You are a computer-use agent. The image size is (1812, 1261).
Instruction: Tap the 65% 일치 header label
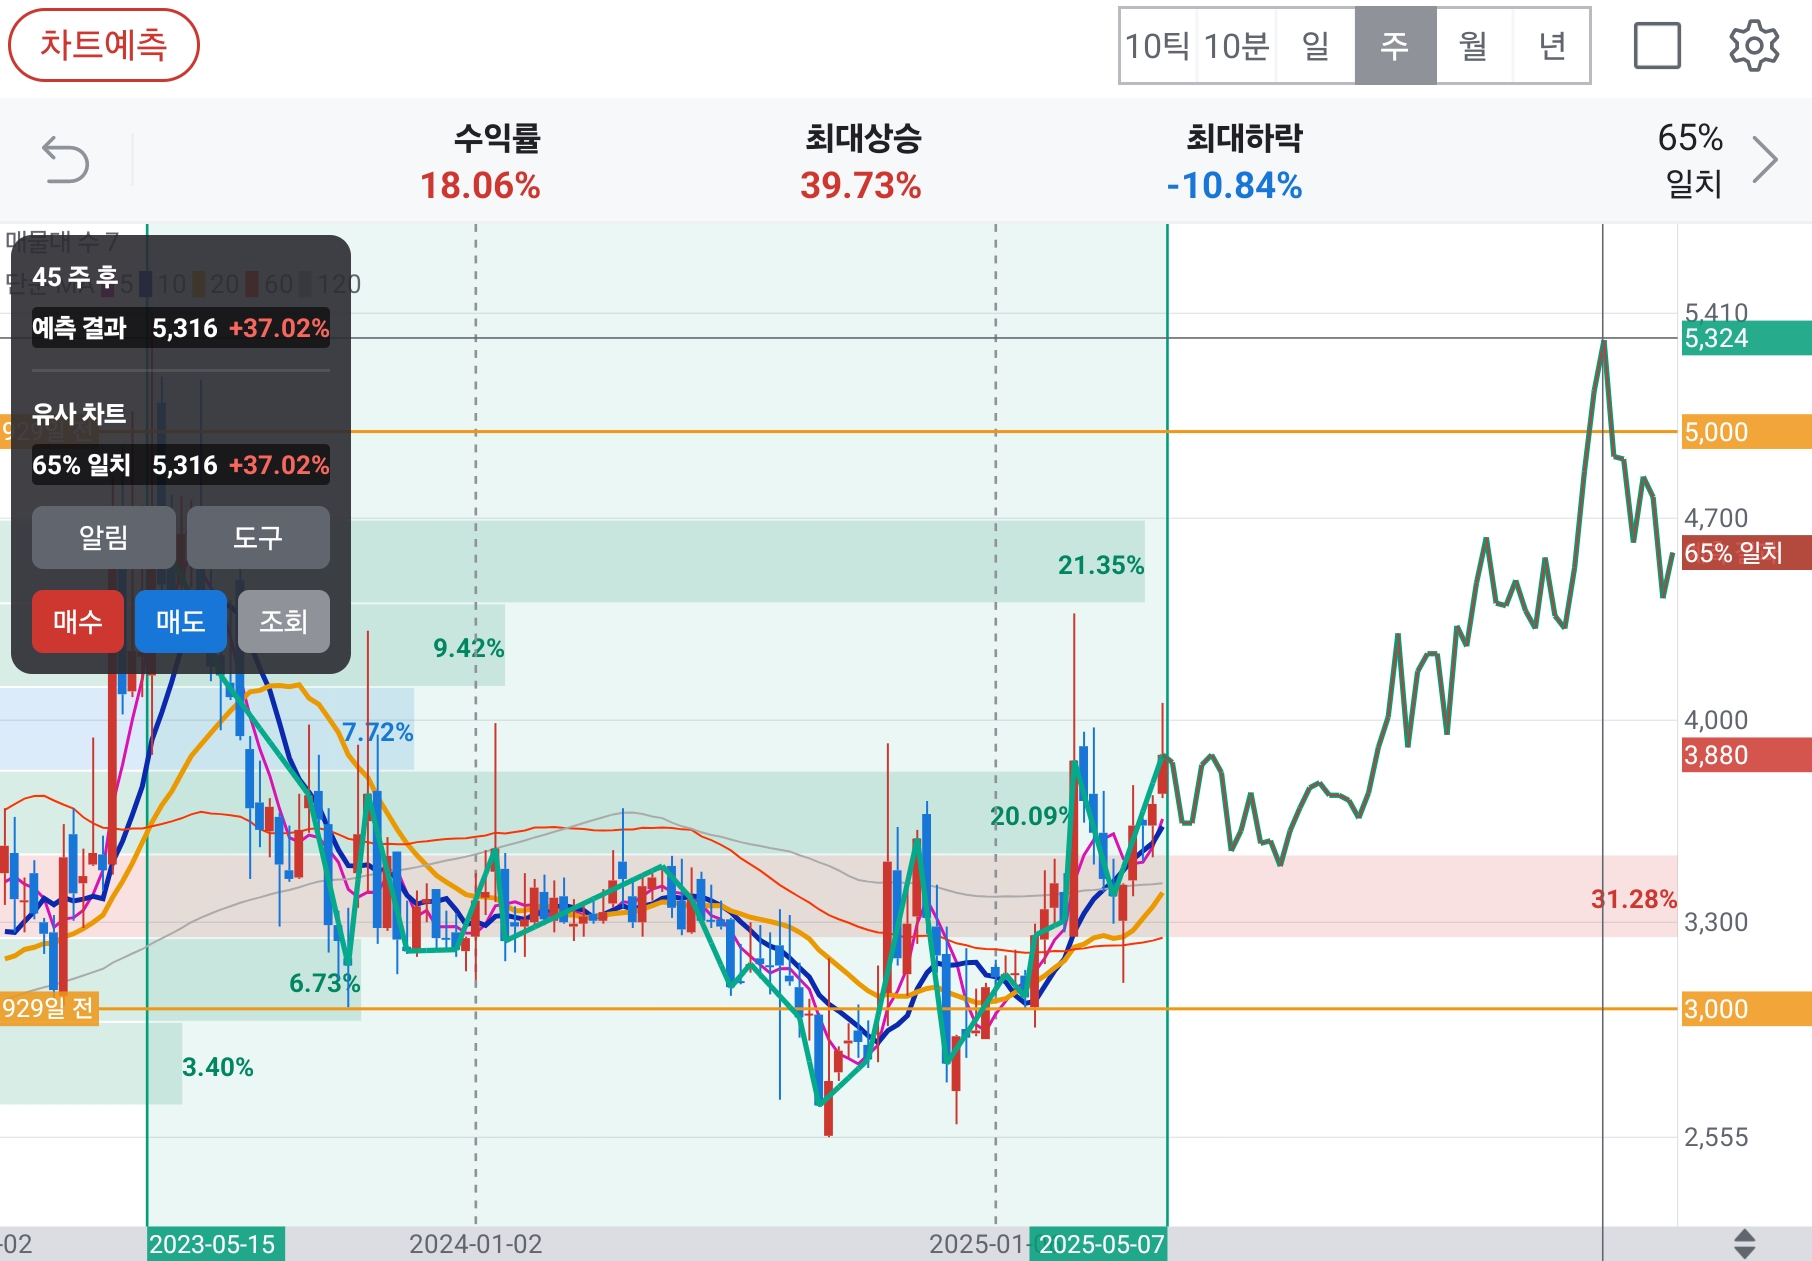[x=1691, y=160]
